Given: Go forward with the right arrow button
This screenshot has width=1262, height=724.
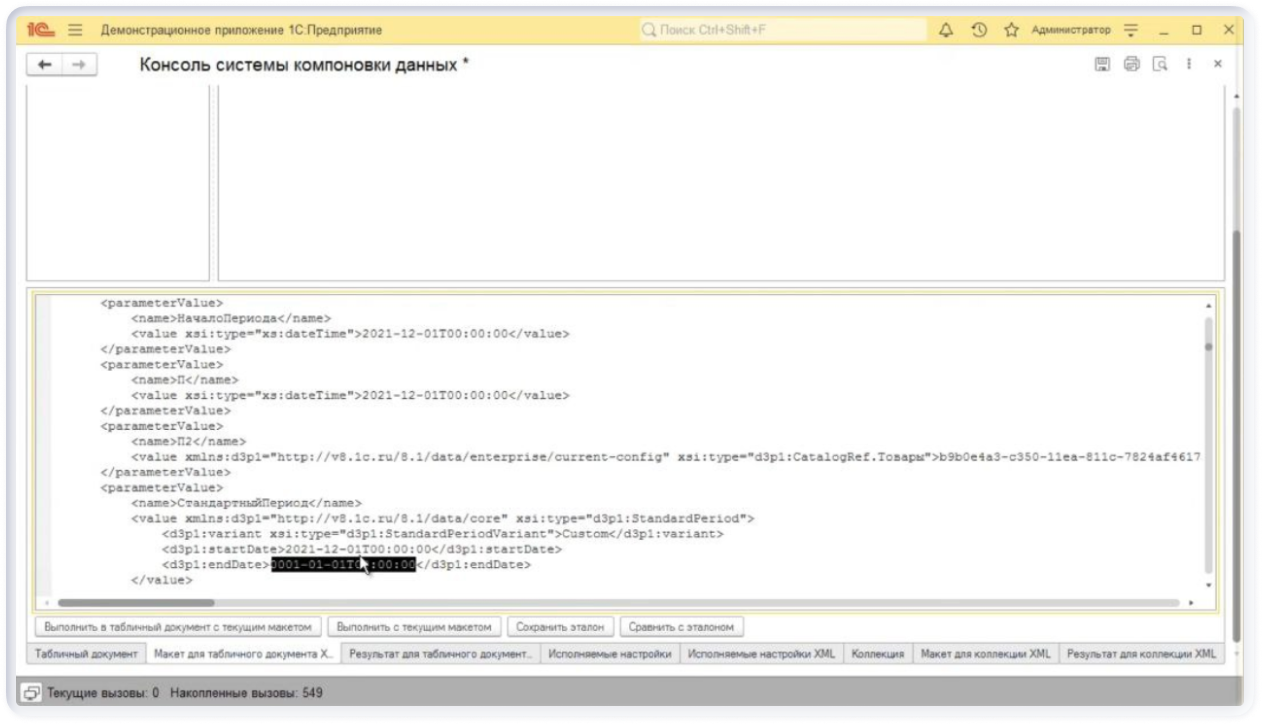Looking at the screenshot, I should 78,64.
